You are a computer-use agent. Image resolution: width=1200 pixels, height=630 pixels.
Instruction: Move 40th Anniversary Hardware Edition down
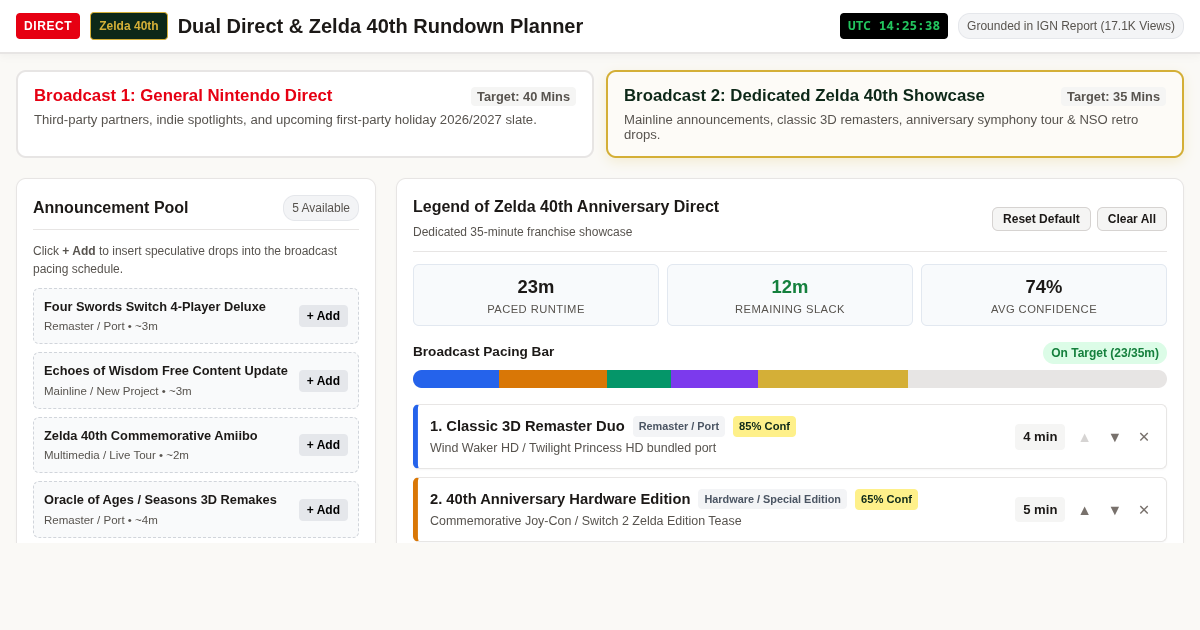[x=1114, y=510]
